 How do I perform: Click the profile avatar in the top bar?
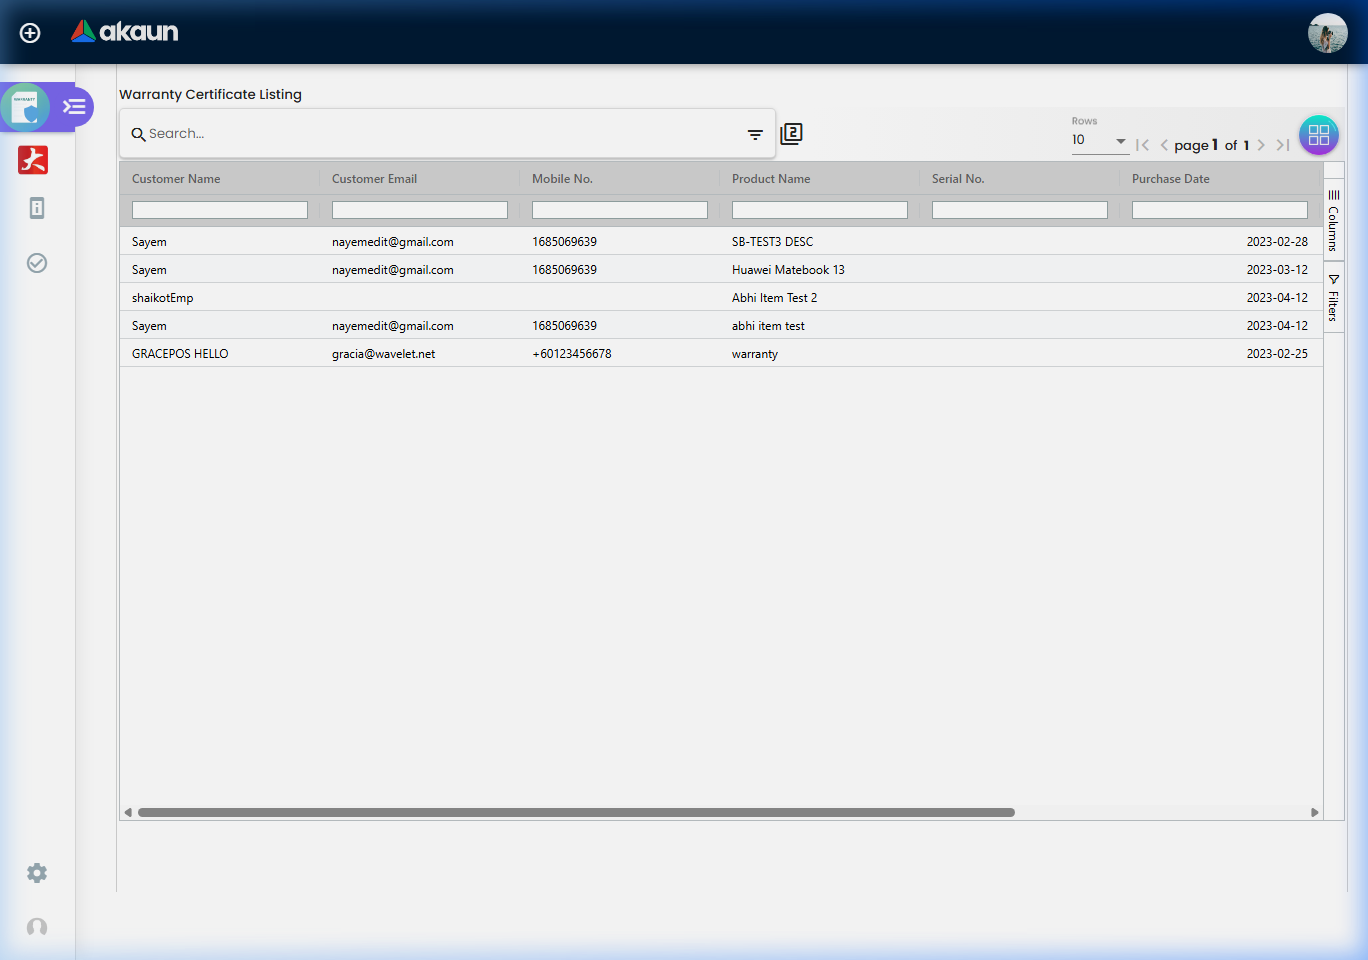pyautogui.click(x=1328, y=33)
